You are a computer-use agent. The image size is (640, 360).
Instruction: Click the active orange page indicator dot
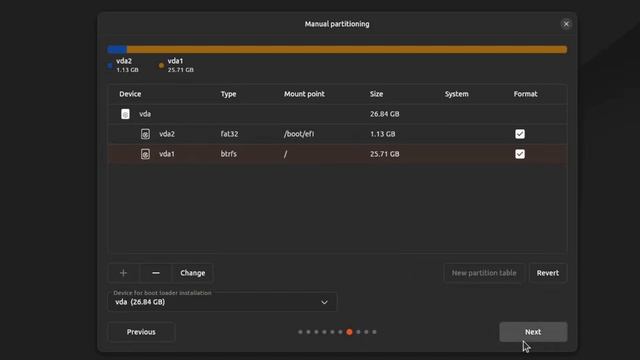coord(349,332)
